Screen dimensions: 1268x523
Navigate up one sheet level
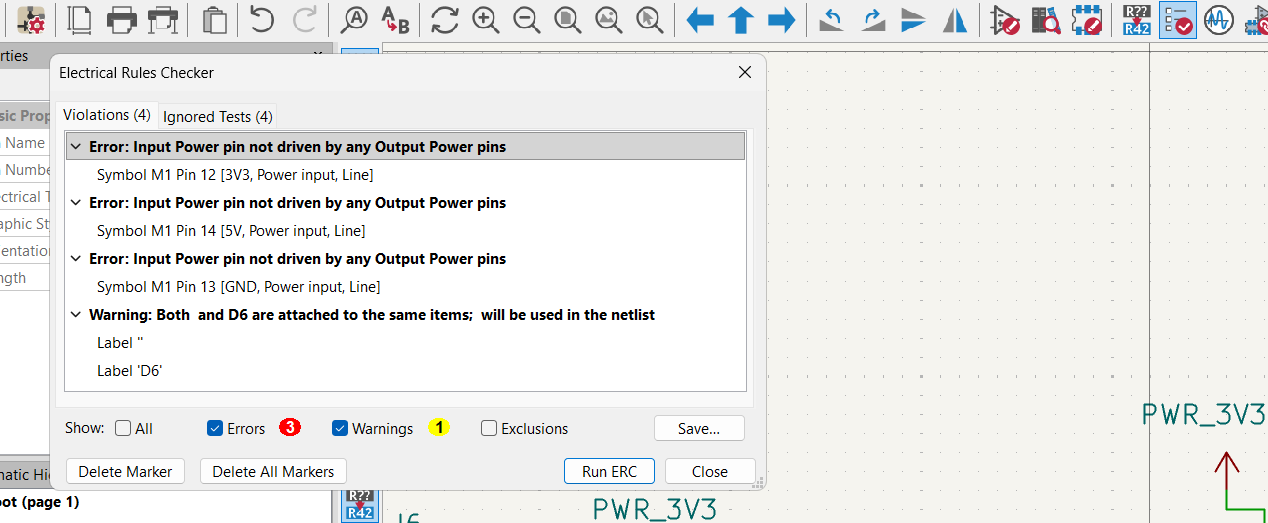[x=741, y=19]
